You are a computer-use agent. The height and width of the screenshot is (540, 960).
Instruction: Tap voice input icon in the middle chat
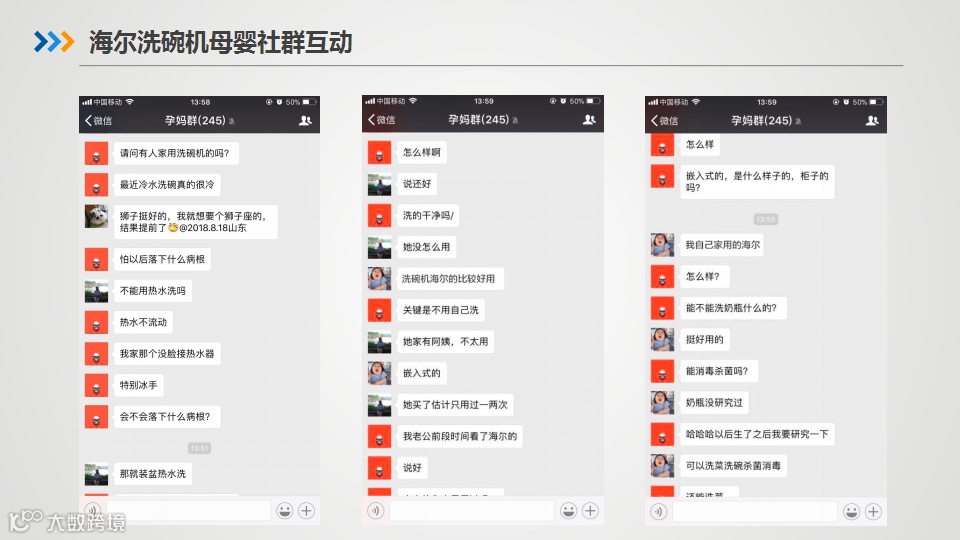coord(375,511)
